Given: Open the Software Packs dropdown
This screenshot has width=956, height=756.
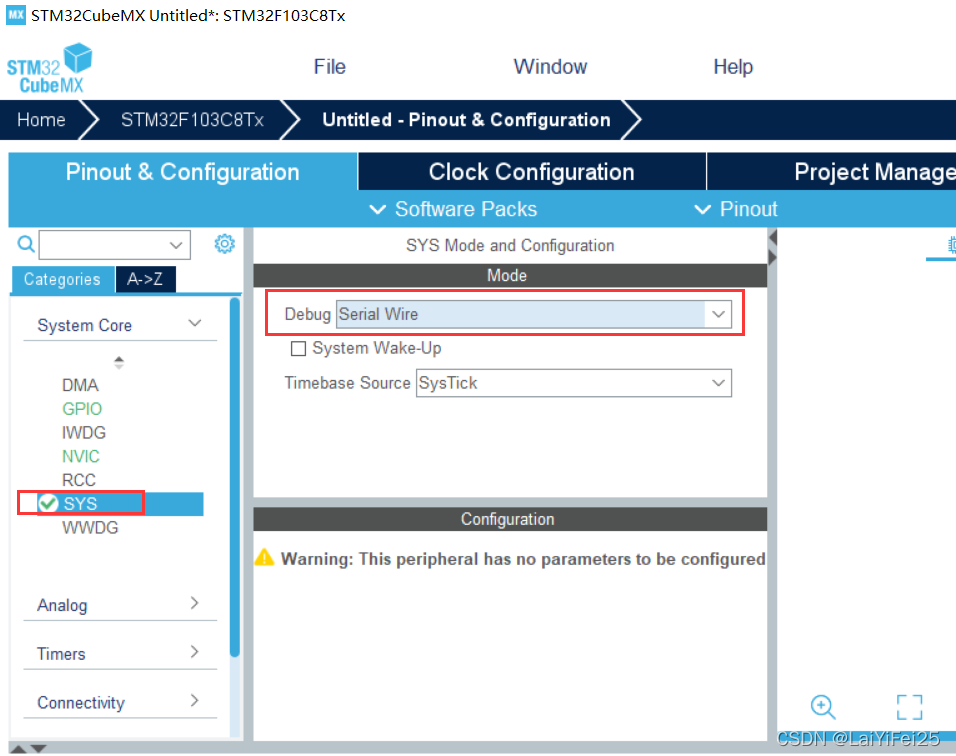Looking at the screenshot, I should 454,209.
